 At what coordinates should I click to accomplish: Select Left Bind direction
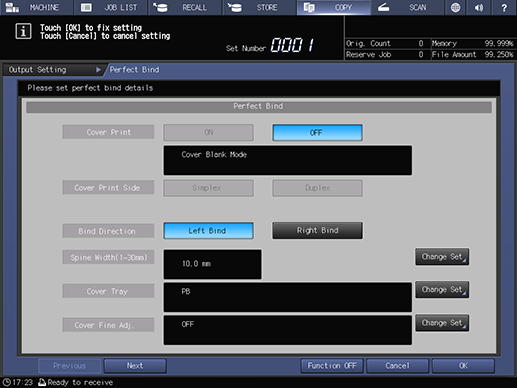208,231
